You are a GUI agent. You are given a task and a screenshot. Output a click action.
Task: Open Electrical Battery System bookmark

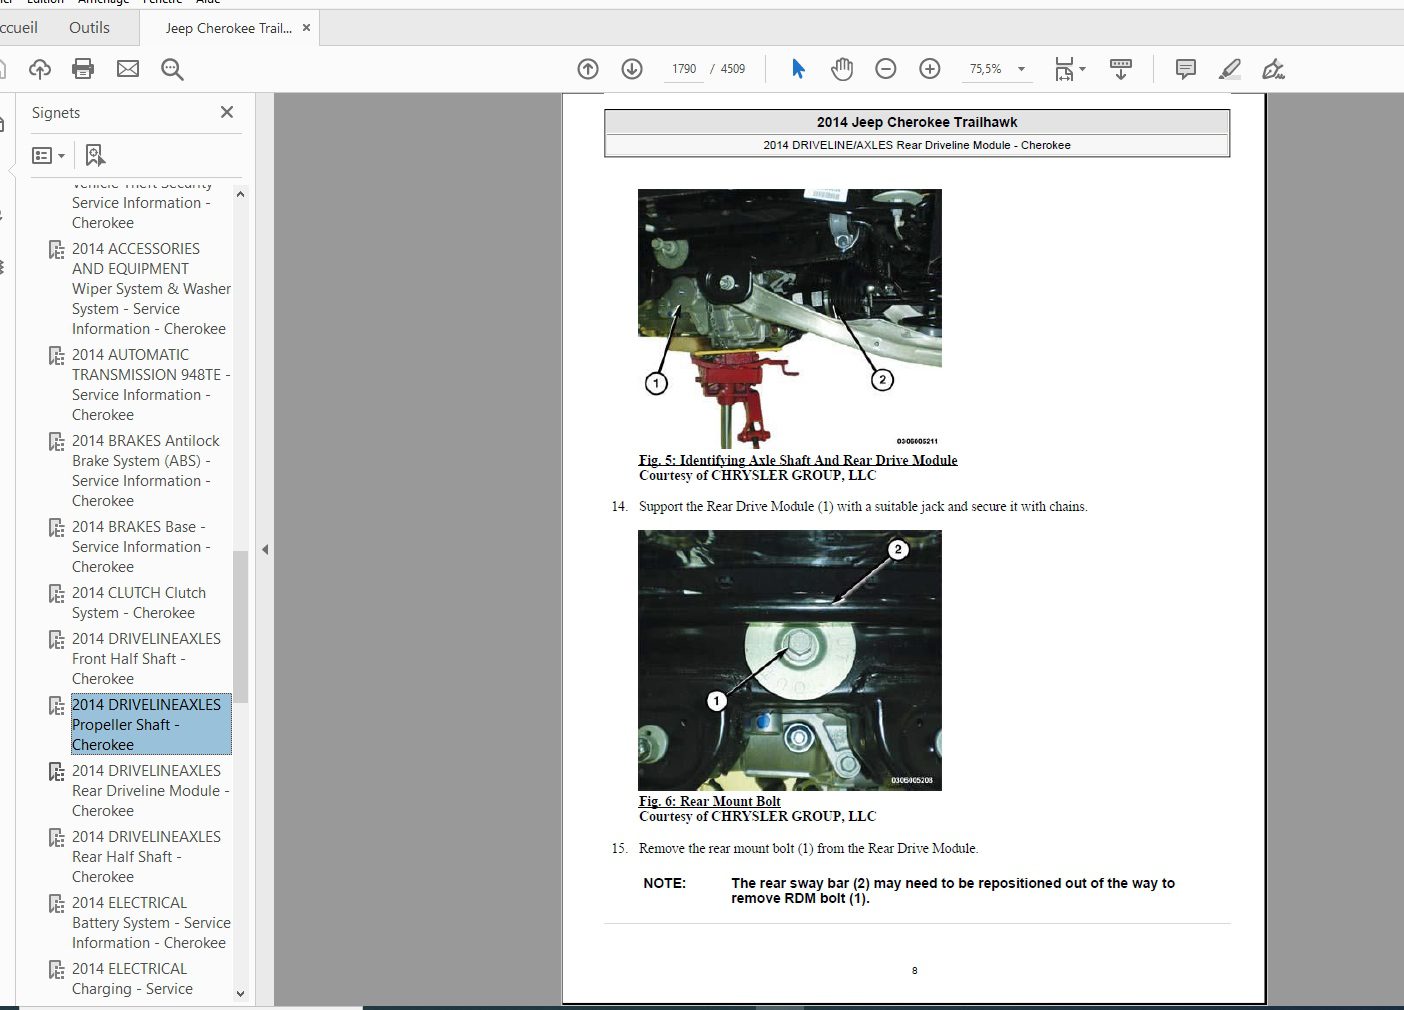(x=151, y=922)
